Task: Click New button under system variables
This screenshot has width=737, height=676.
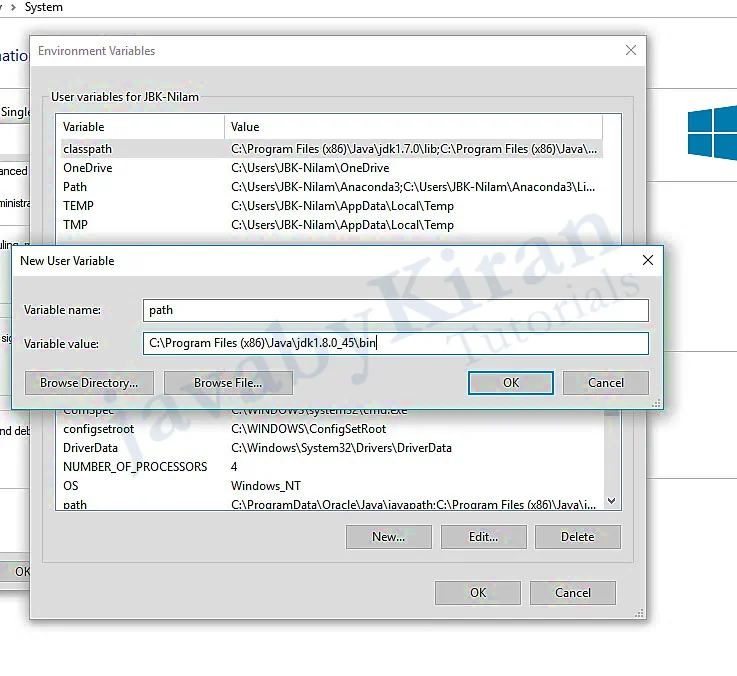Action: [389, 537]
